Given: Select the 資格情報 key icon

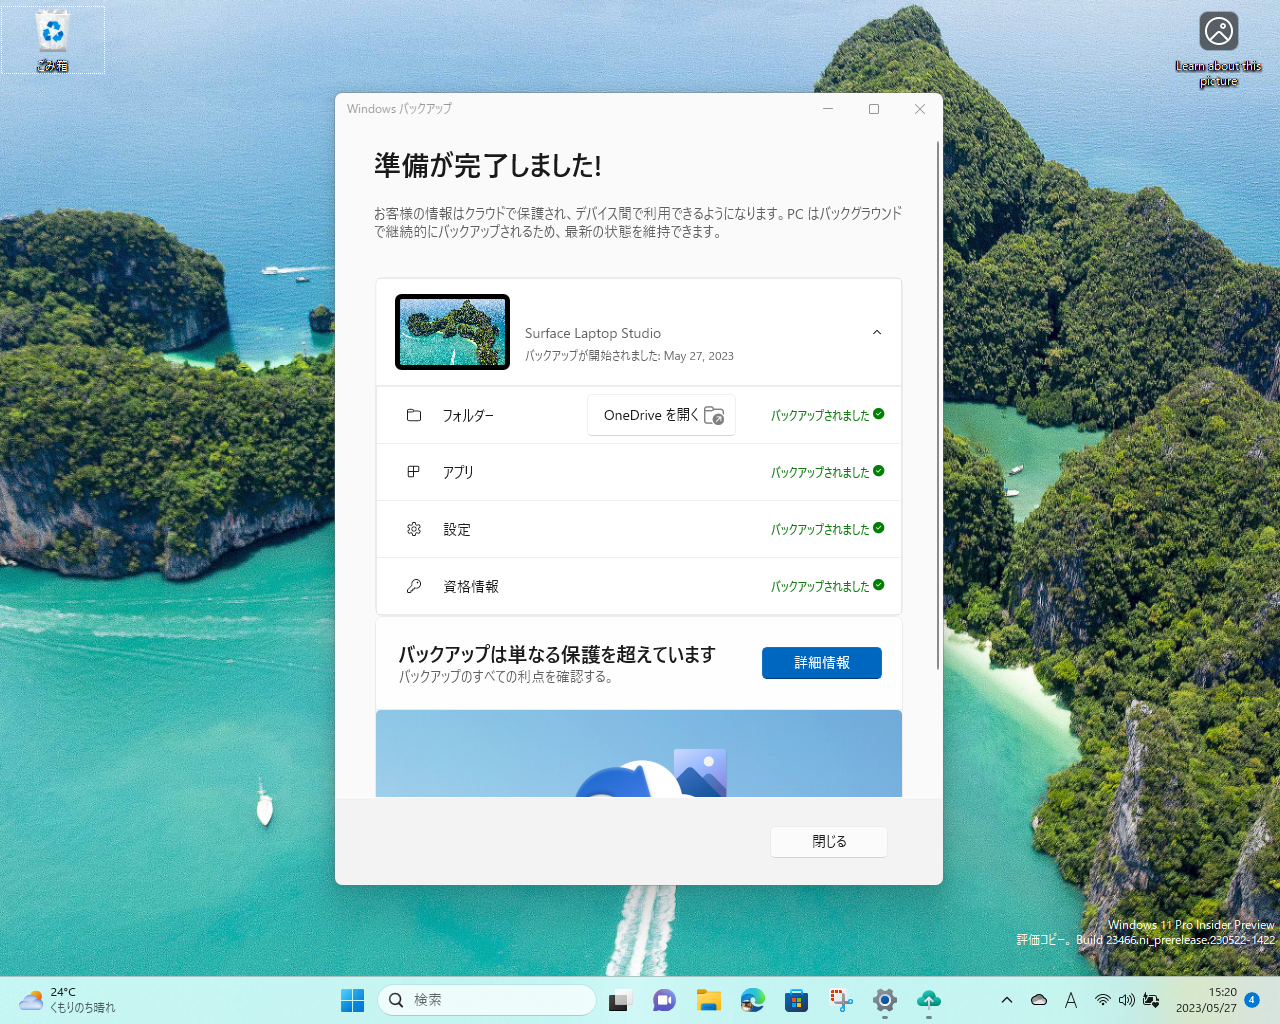Looking at the screenshot, I should (x=414, y=585).
